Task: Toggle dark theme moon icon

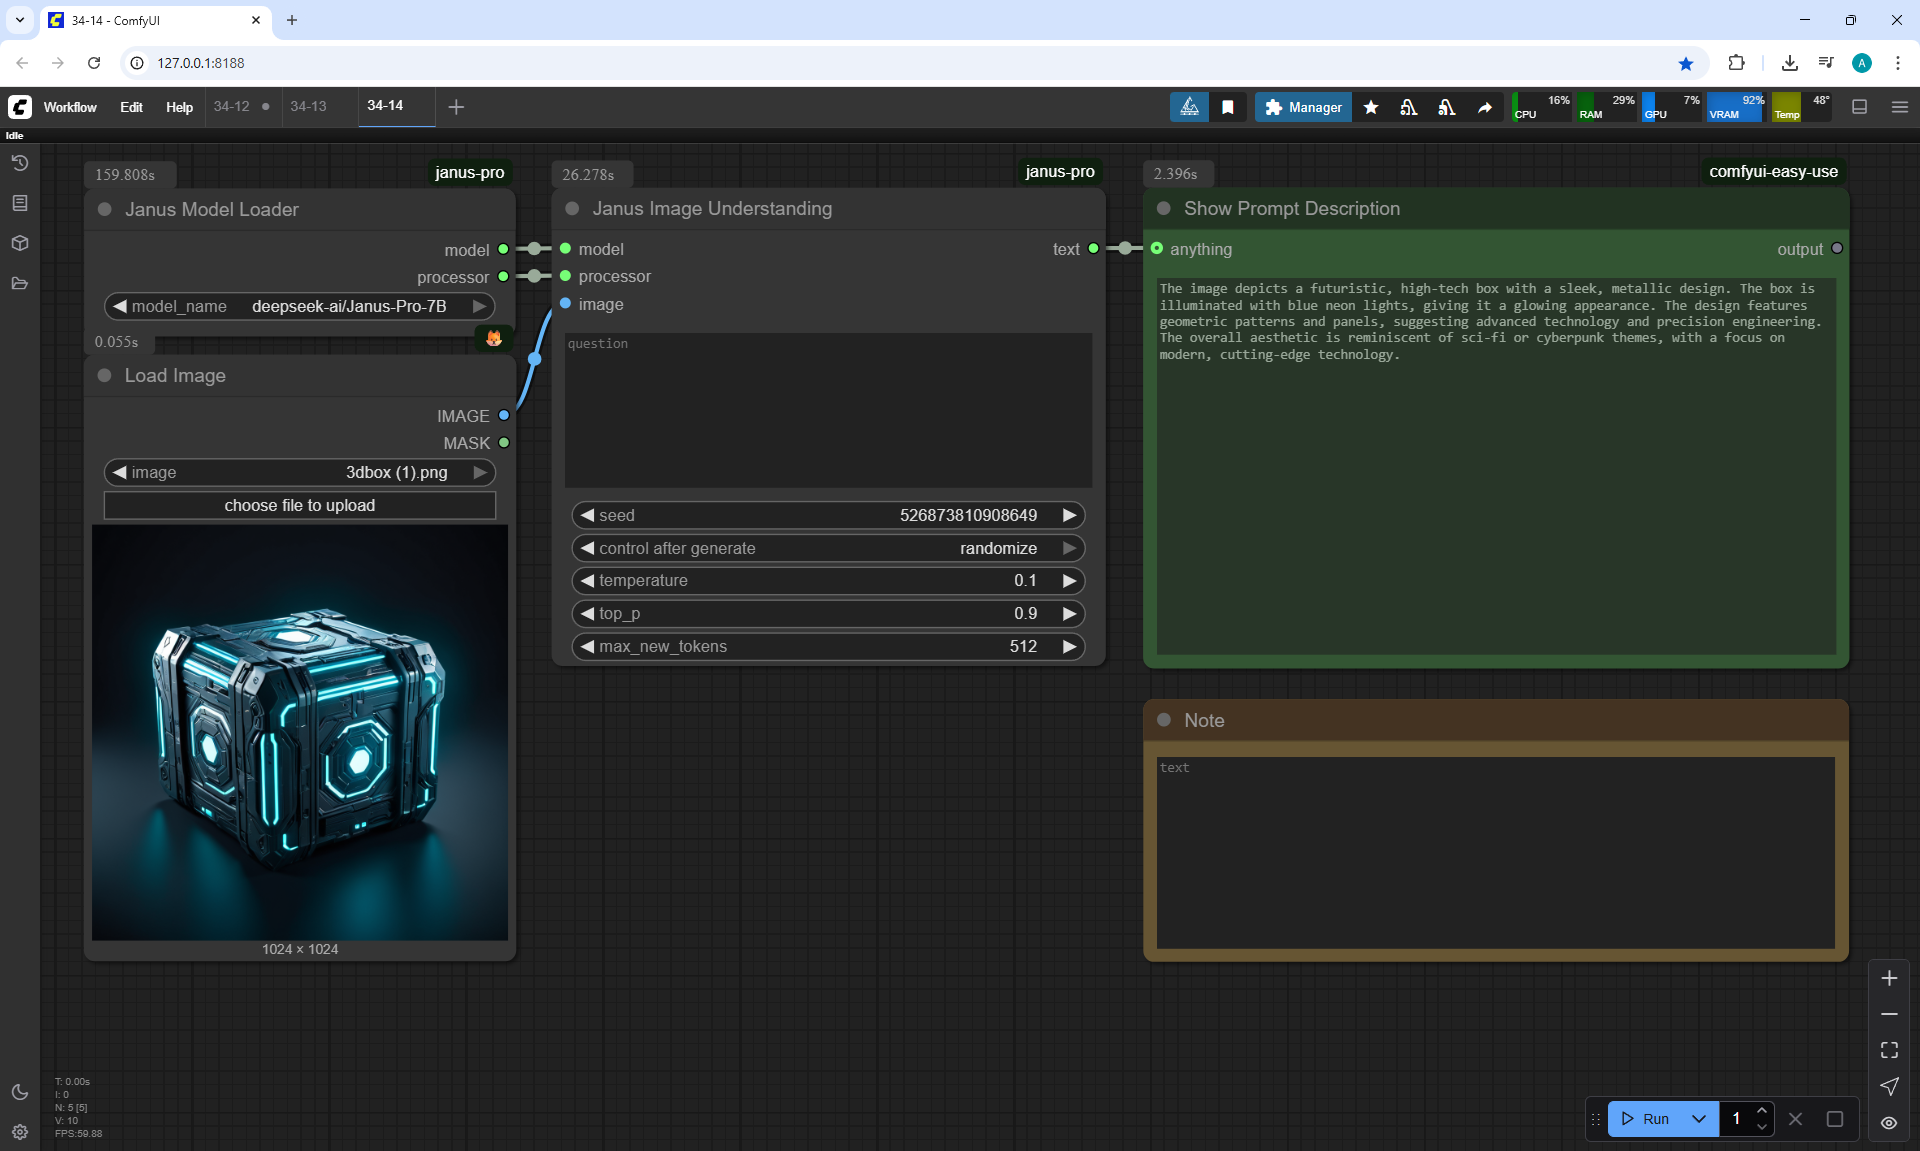Action: tap(20, 1092)
